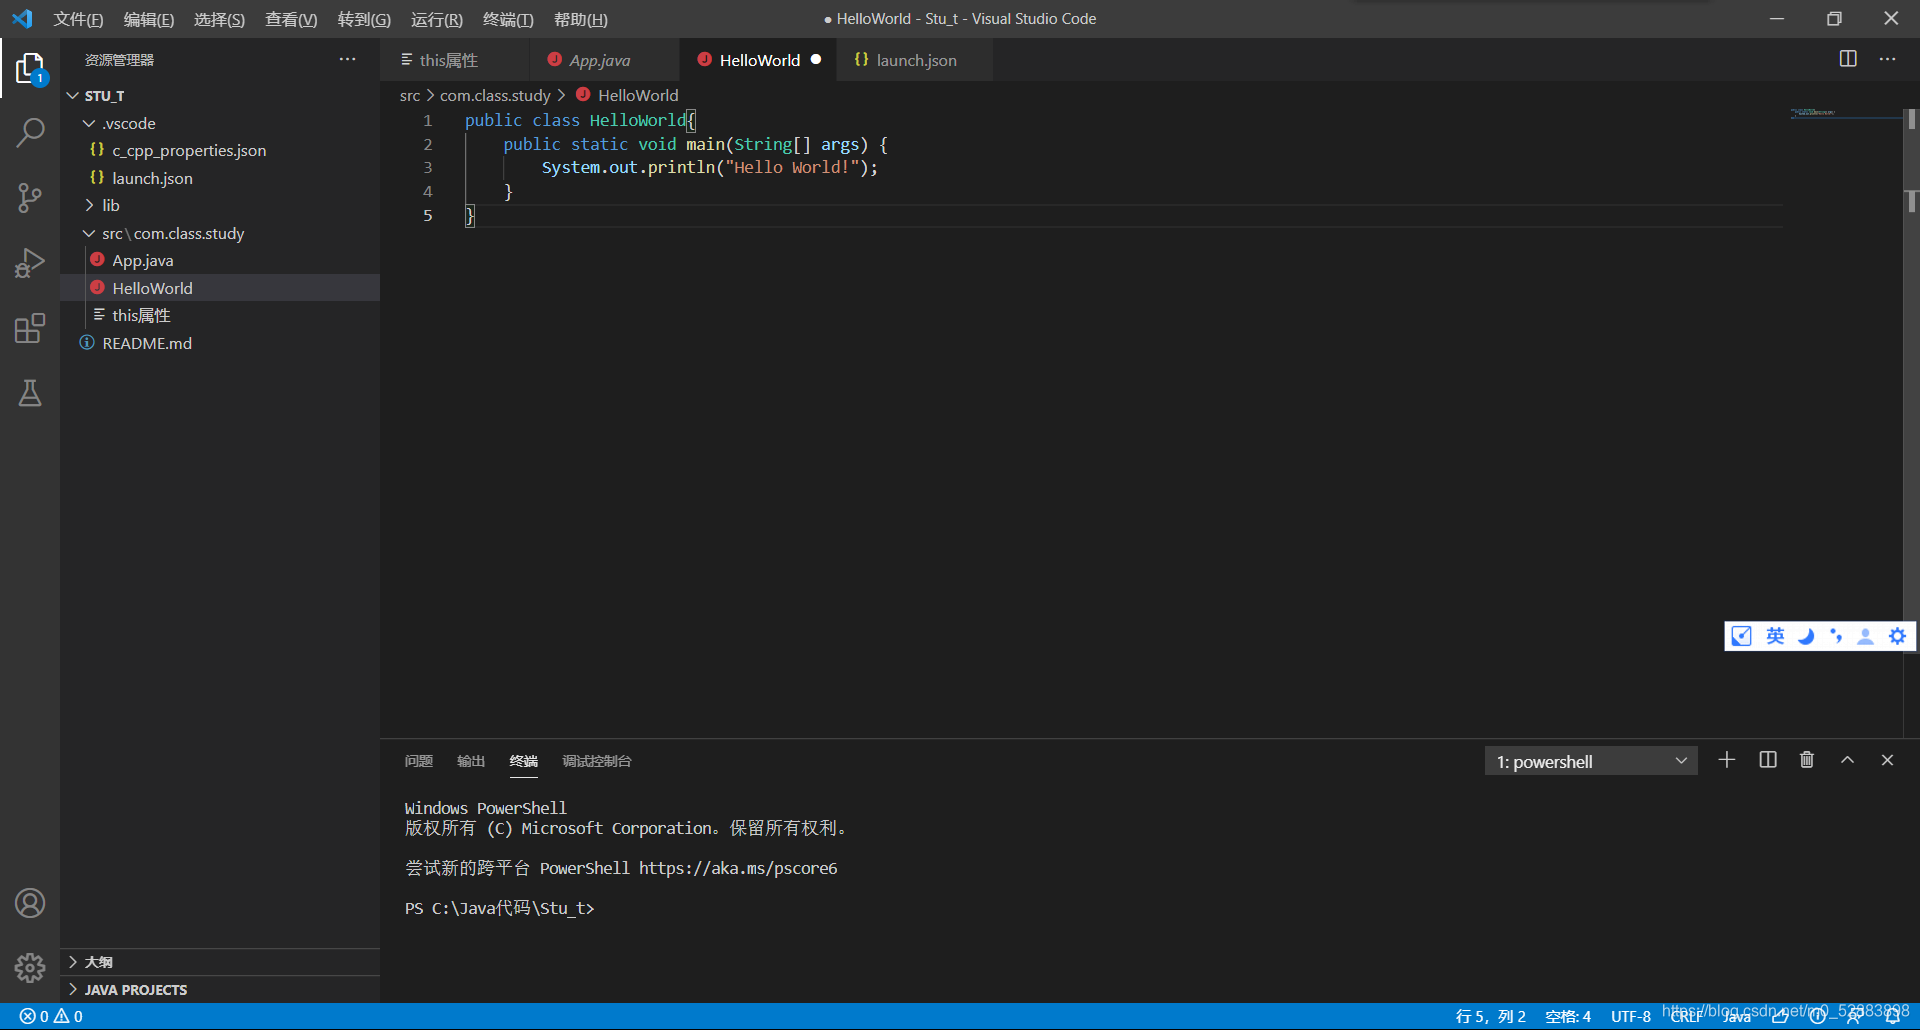This screenshot has width=1920, height=1030.
Task: Open the Test flask view
Action: 30,393
